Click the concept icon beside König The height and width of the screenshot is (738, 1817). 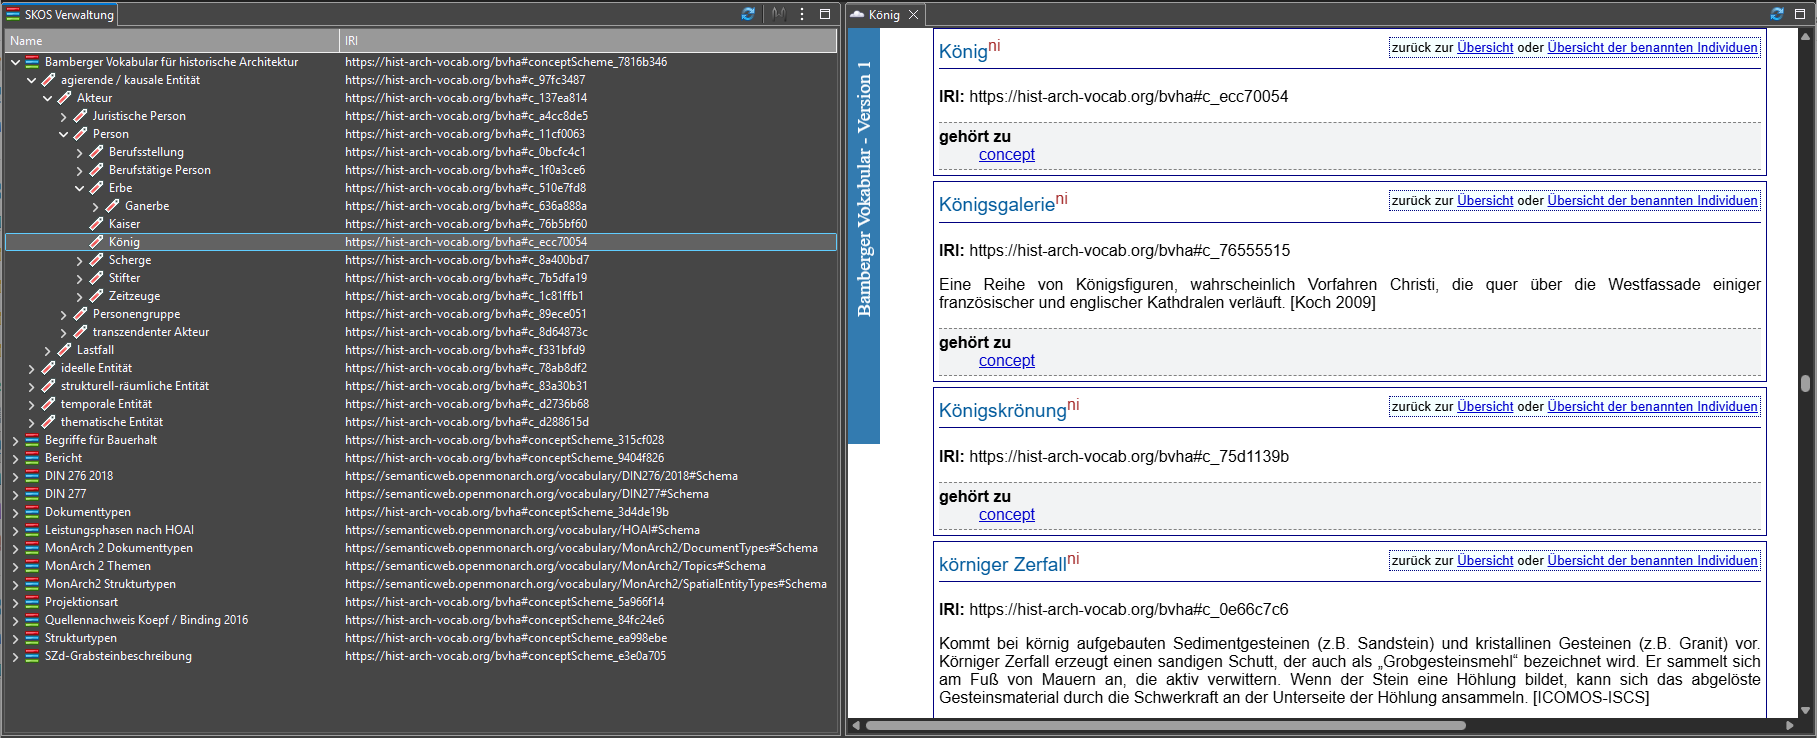coord(96,242)
